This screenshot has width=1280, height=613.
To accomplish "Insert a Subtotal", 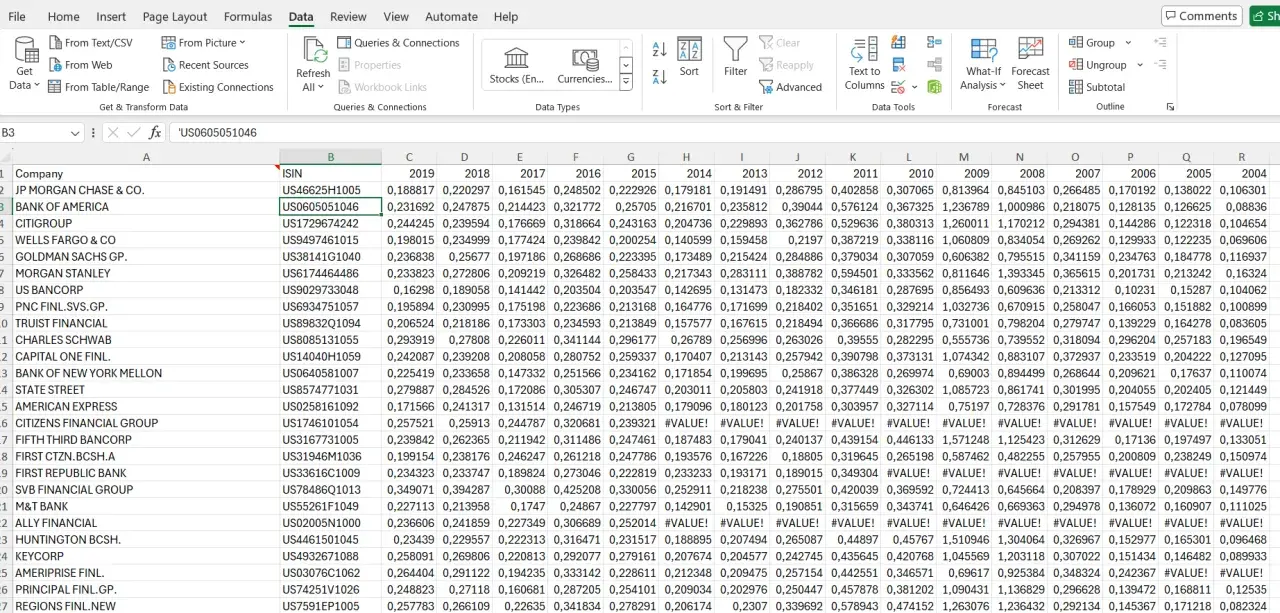I will [x=1097, y=87].
